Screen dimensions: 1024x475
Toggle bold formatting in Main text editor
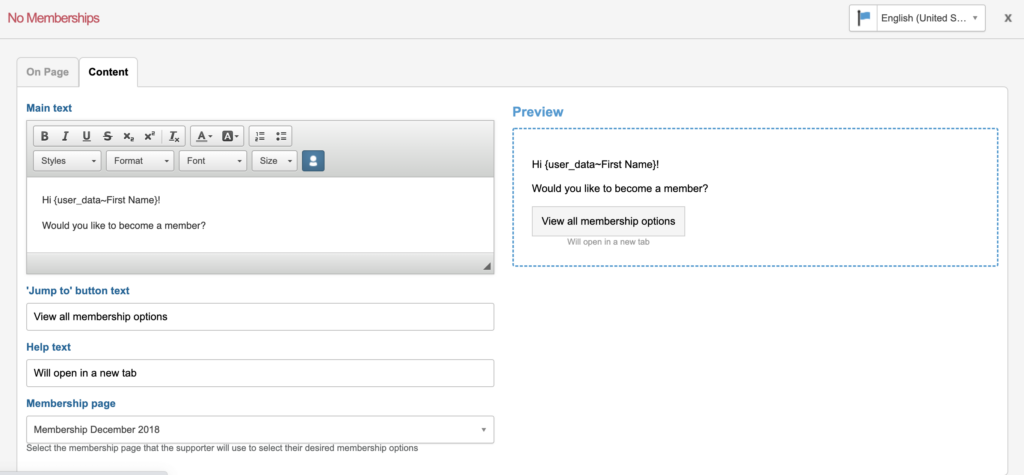pyautogui.click(x=44, y=136)
